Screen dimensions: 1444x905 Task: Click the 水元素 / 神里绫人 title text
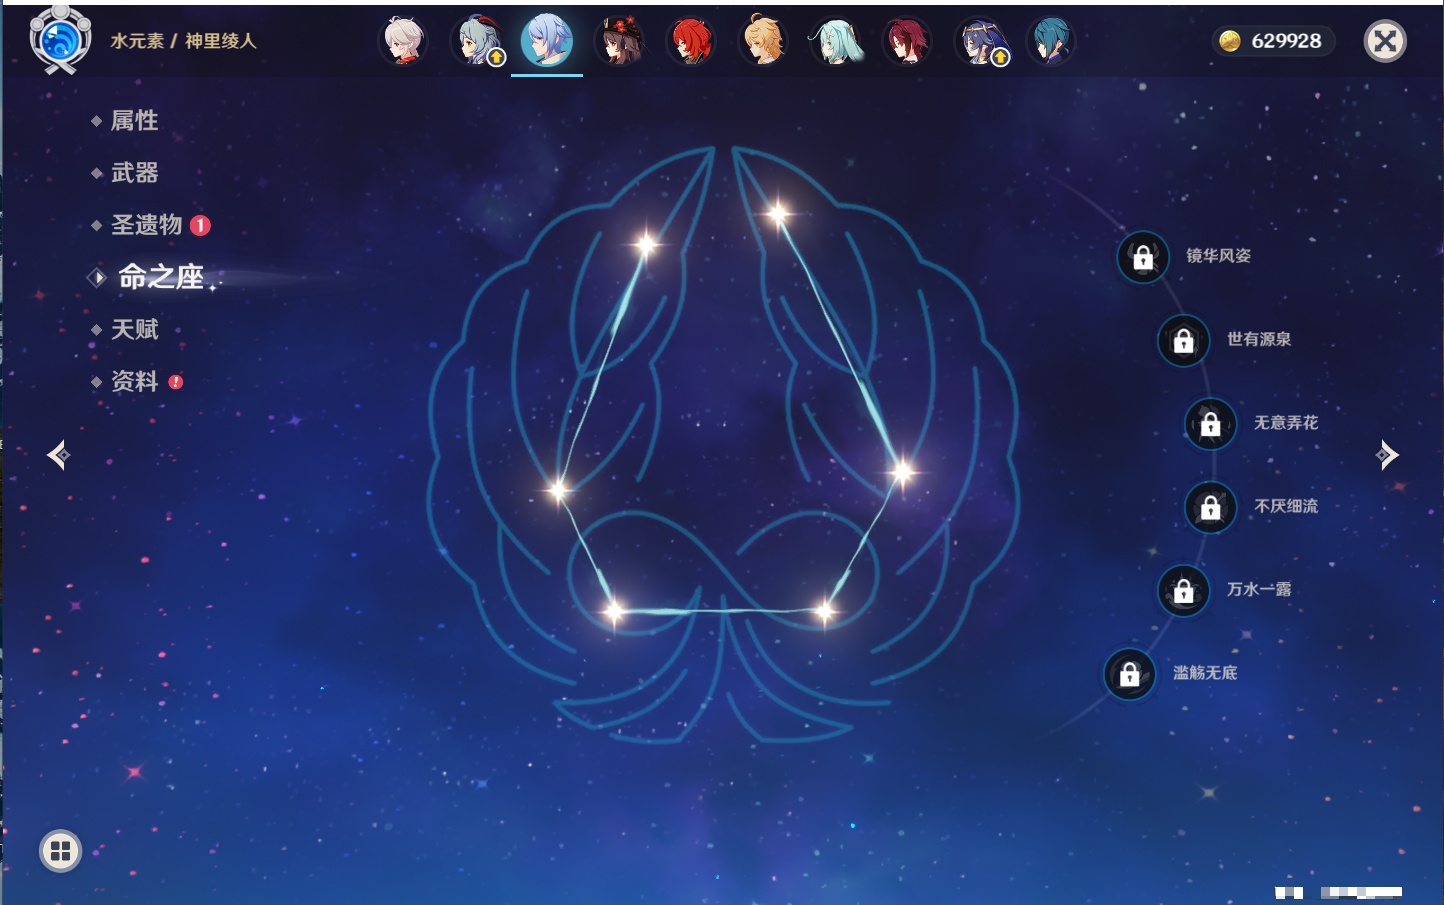(183, 41)
